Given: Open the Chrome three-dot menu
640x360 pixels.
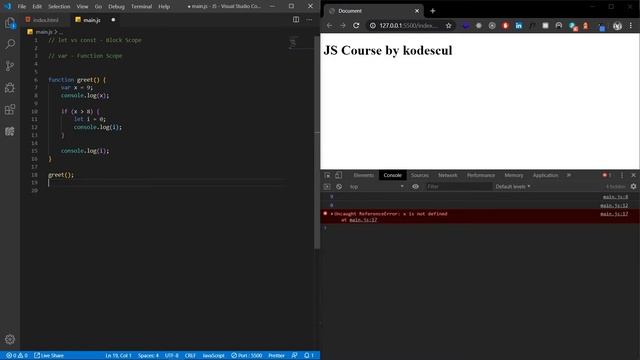Looking at the screenshot, I should (x=631, y=25).
